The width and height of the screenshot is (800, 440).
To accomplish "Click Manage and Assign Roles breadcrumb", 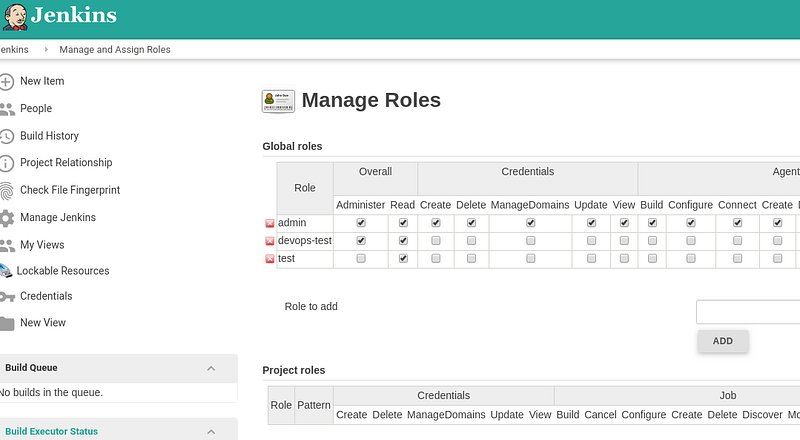I will click(115, 50).
